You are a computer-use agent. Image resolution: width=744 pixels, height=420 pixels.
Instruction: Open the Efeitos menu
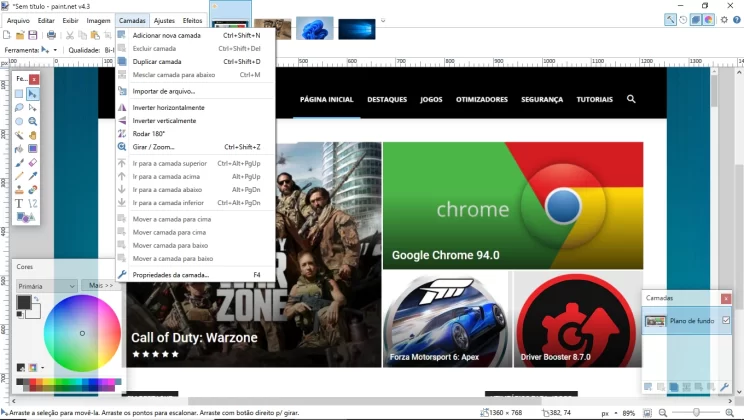192,20
